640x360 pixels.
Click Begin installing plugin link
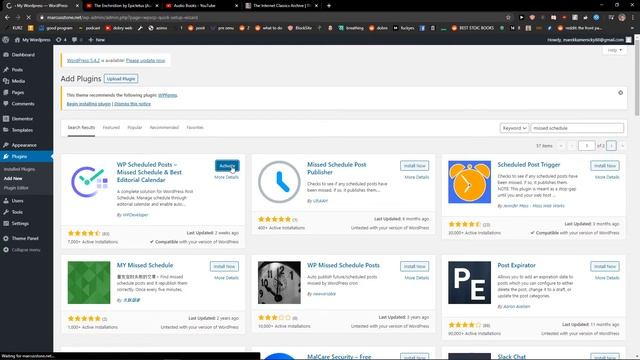[x=89, y=104]
